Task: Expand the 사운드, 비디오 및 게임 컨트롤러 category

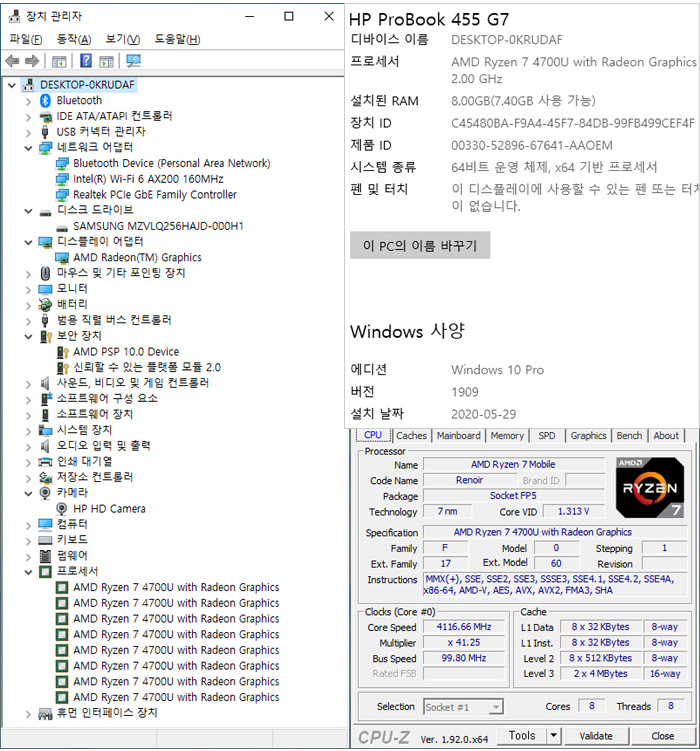Action: point(28,384)
